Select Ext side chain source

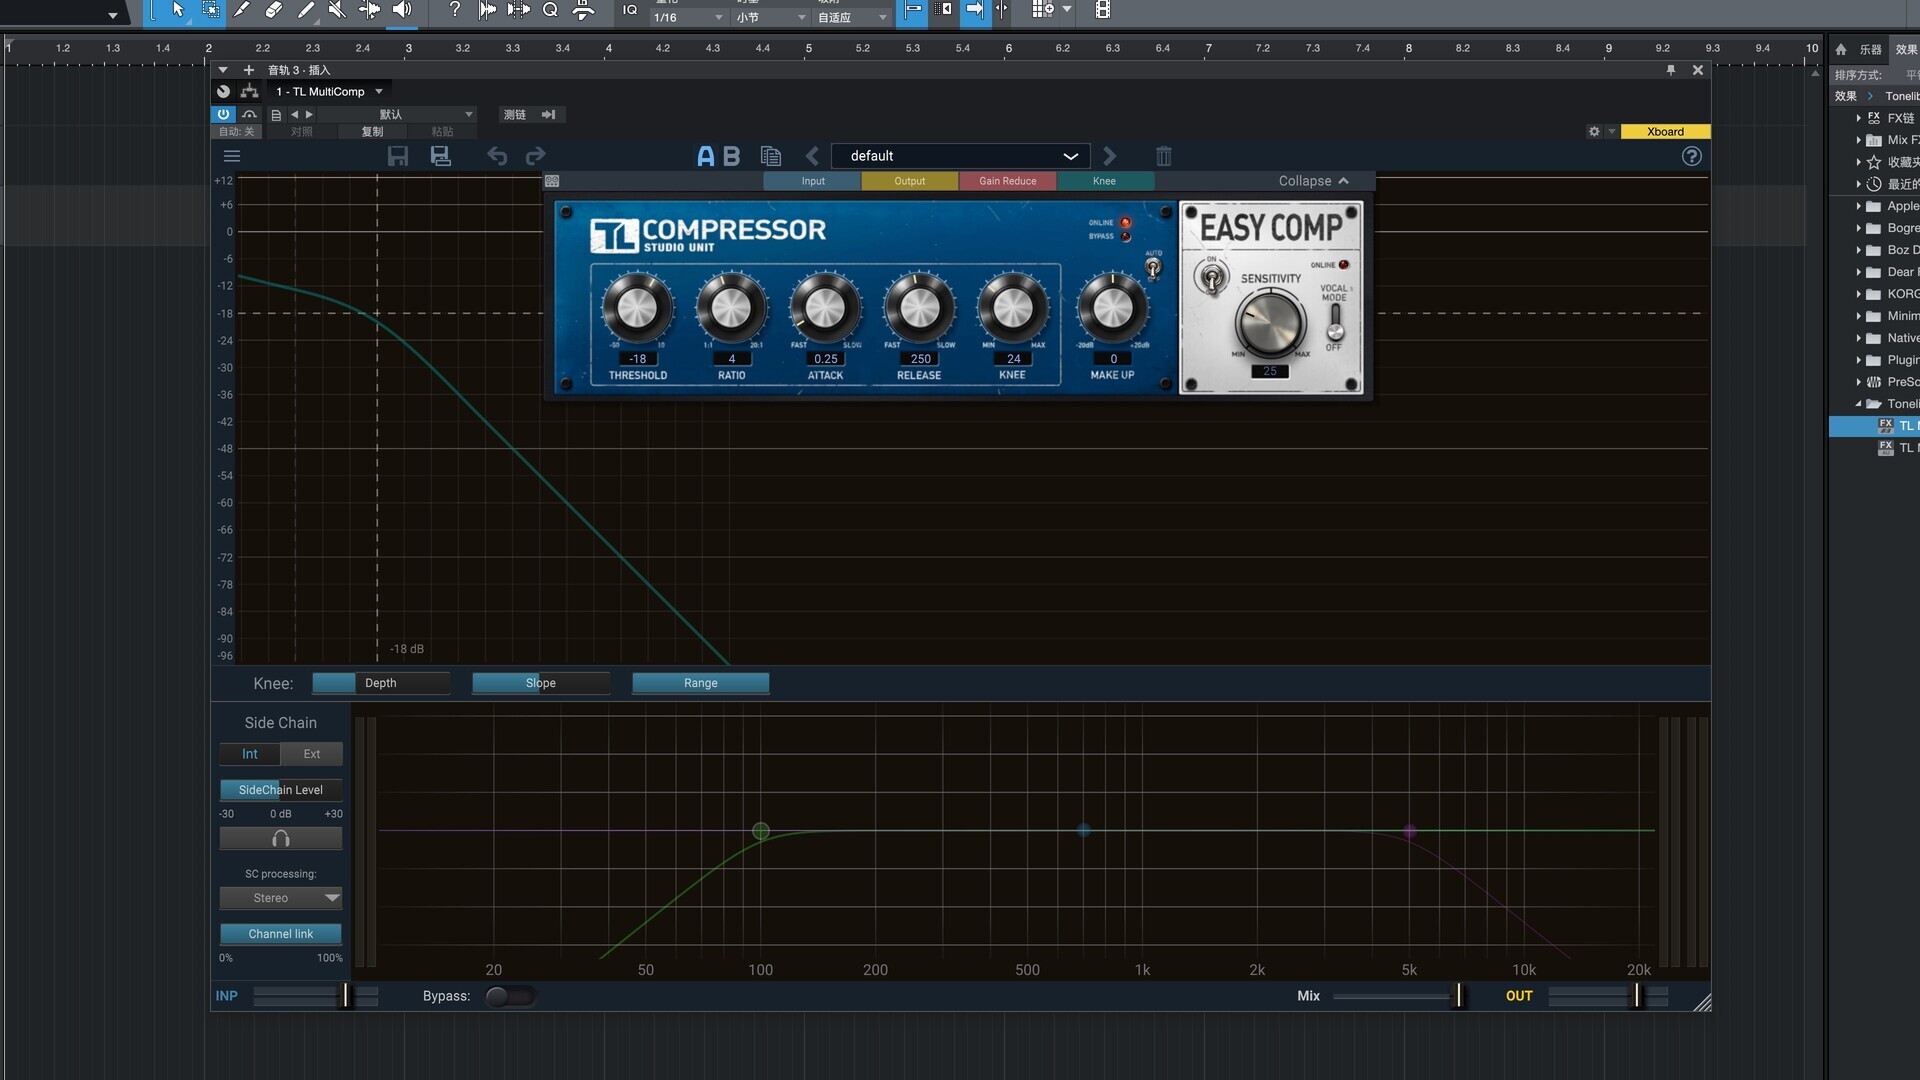coord(312,754)
